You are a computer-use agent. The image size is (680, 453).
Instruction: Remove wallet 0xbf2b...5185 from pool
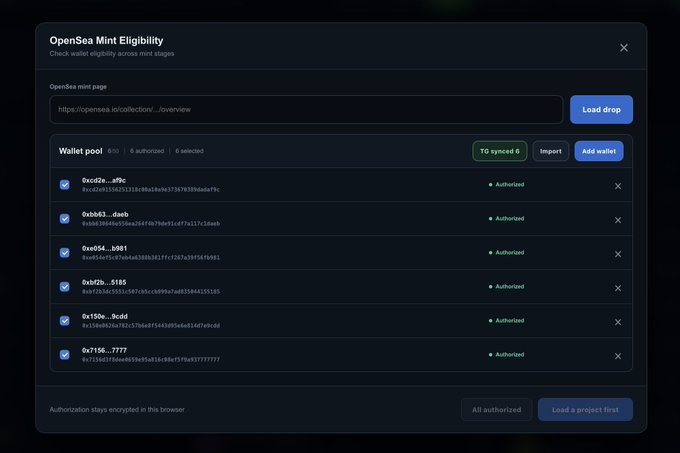click(x=618, y=288)
